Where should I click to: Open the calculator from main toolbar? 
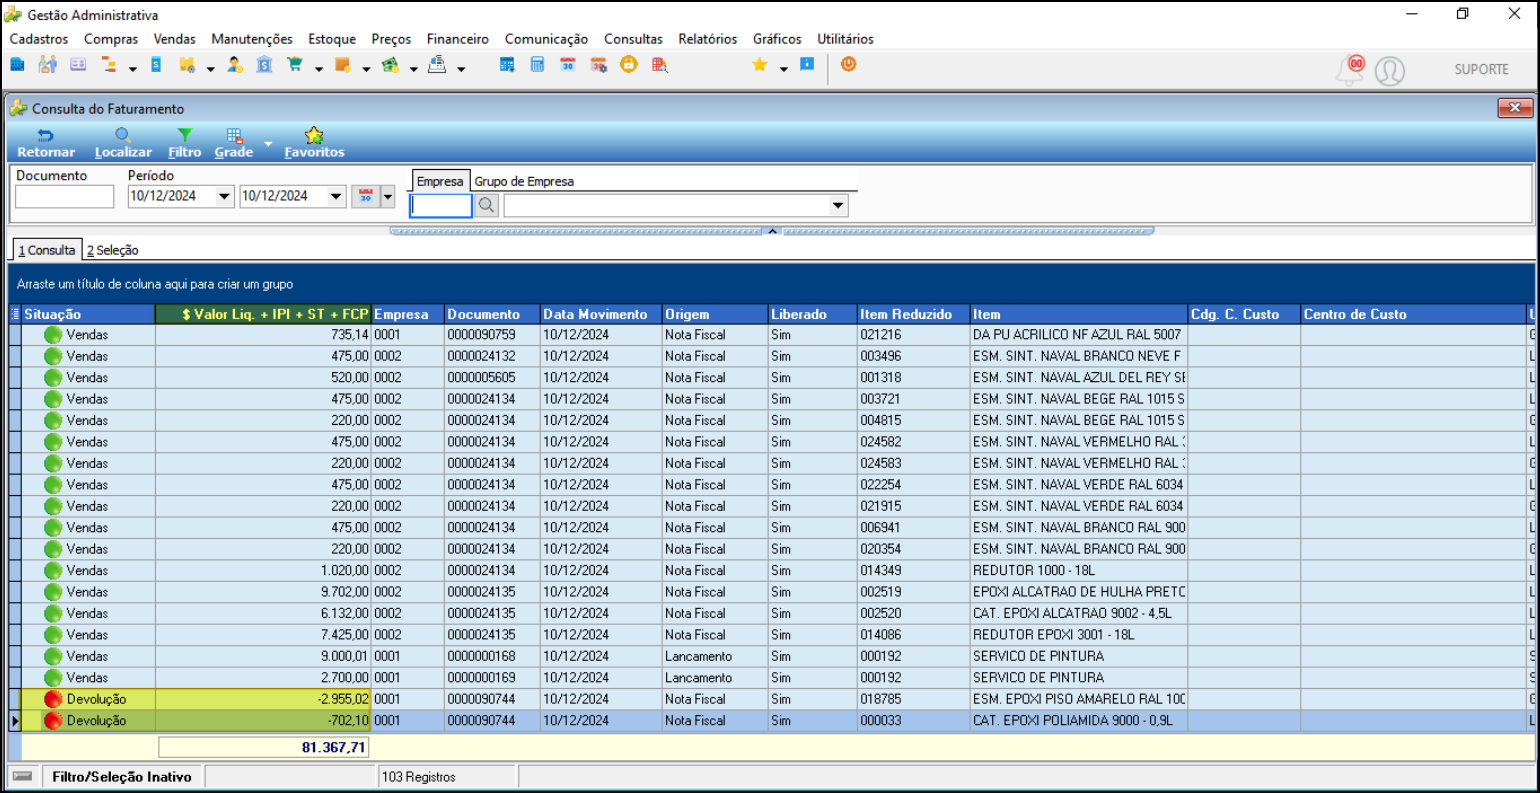pos(537,65)
